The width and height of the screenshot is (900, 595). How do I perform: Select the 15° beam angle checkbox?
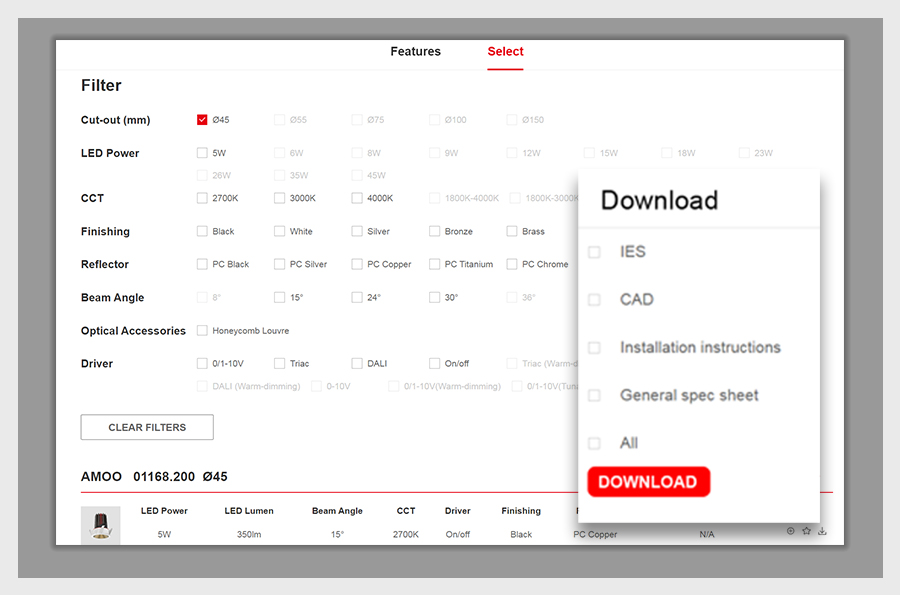280,297
